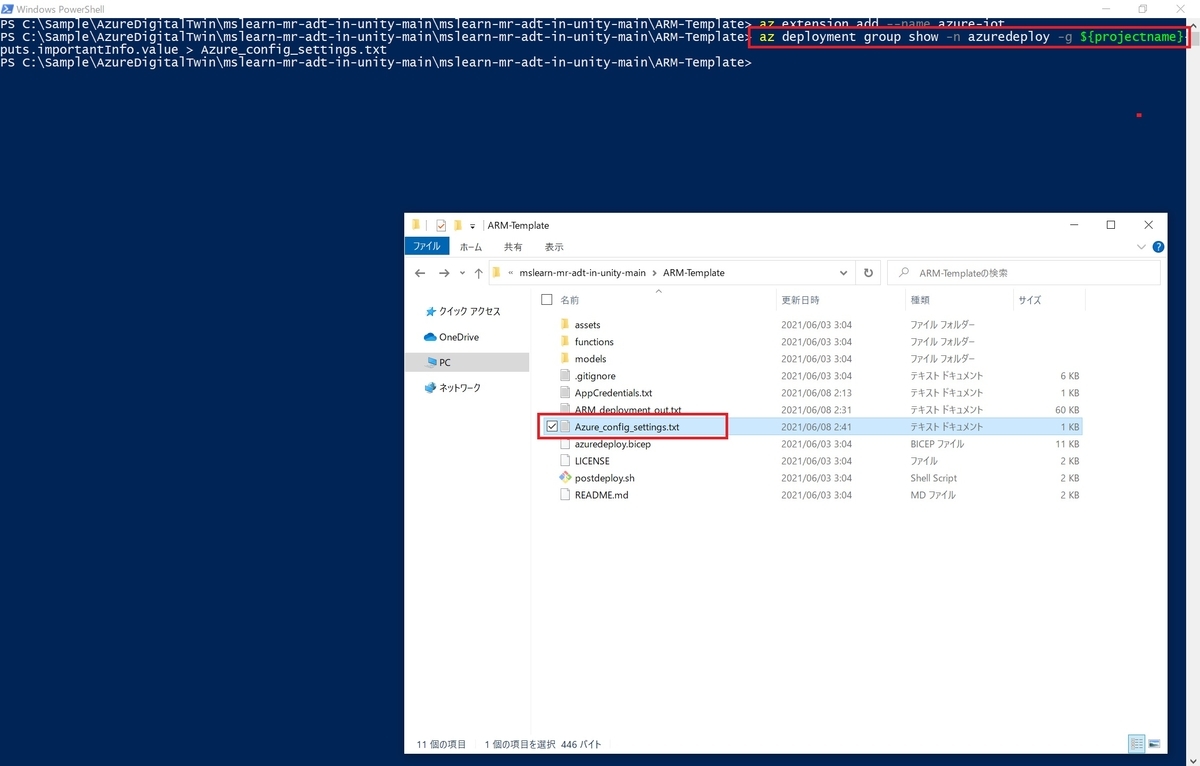The width and height of the screenshot is (1200, 766).
Task: Select the README.md file name
Action: [602, 495]
